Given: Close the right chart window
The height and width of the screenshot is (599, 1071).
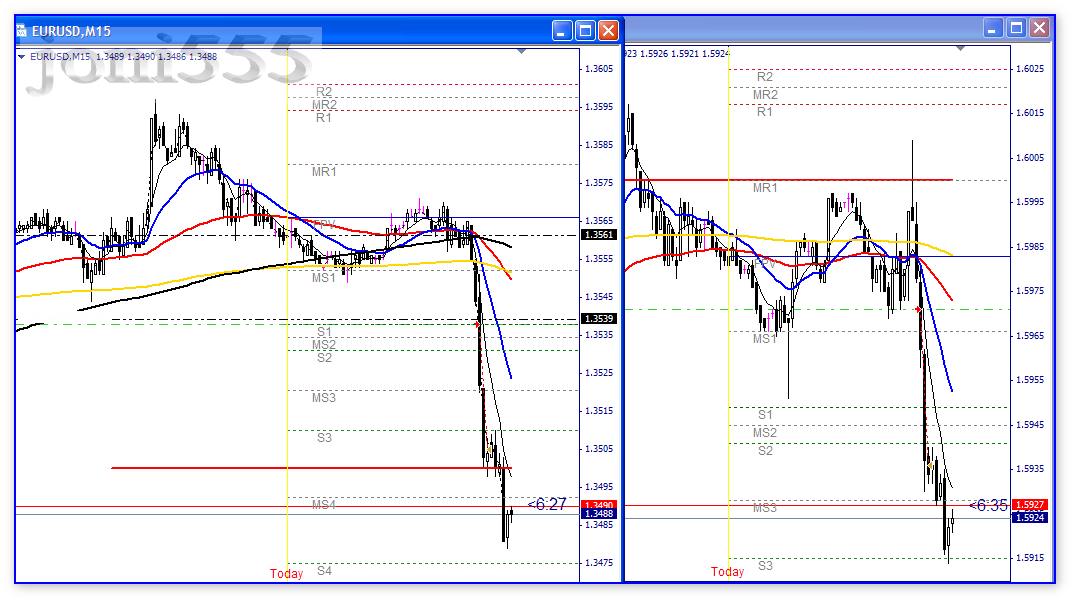Looking at the screenshot, I should (x=1040, y=28).
